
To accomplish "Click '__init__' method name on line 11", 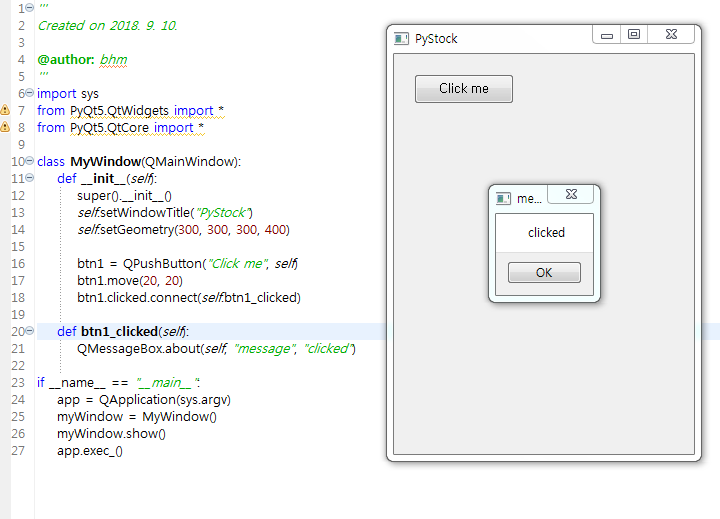I will pos(103,179).
